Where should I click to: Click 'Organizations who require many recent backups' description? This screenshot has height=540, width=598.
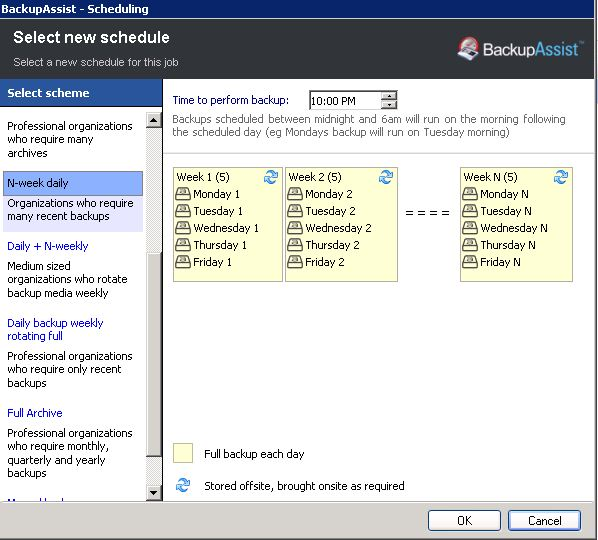[x=71, y=210]
